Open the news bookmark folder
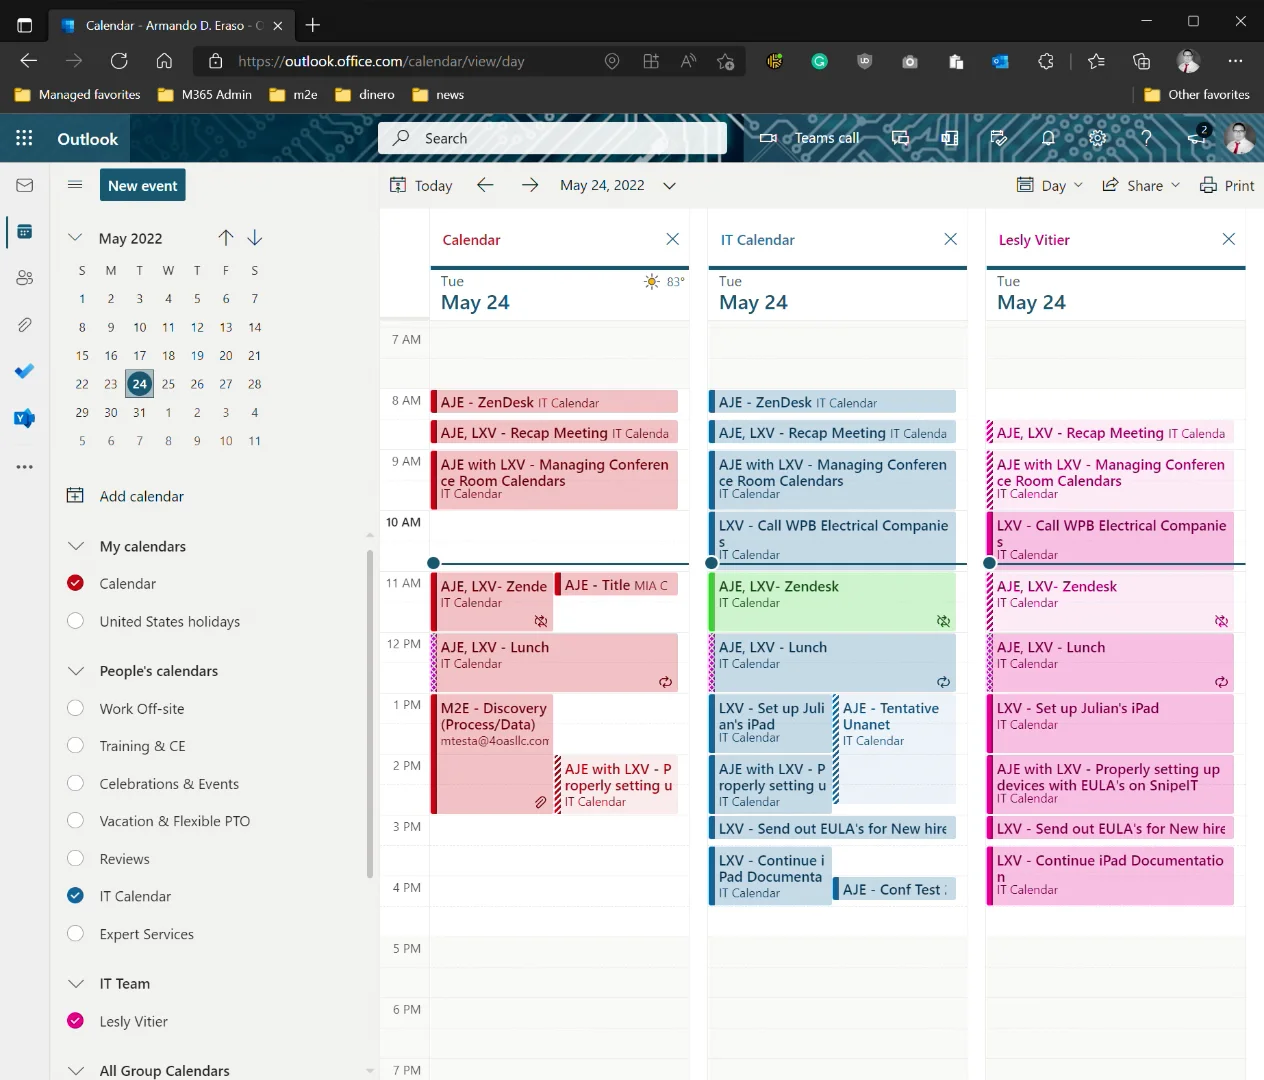The image size is (1264, 1080). tap(438, 95)
